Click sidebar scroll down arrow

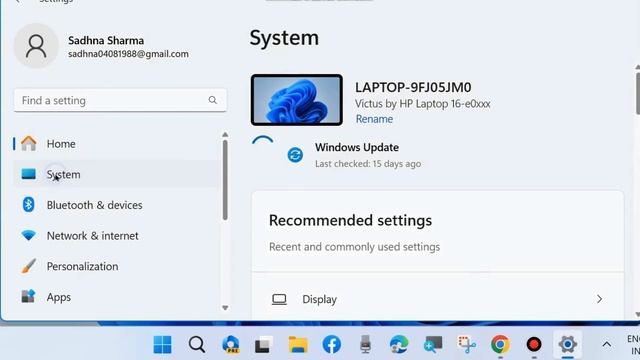(225, 308)
